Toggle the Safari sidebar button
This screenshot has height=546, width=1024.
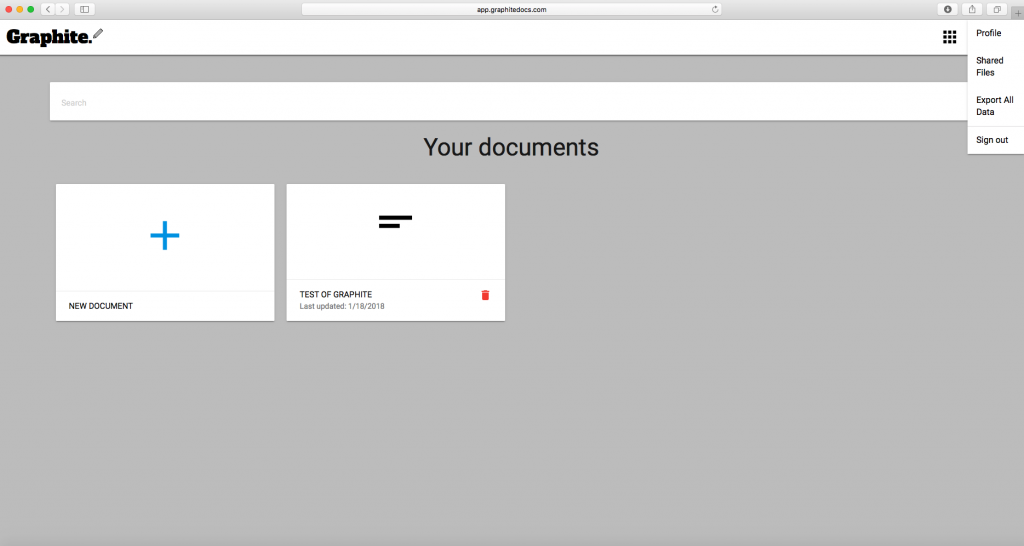click(x=84, y=9)
